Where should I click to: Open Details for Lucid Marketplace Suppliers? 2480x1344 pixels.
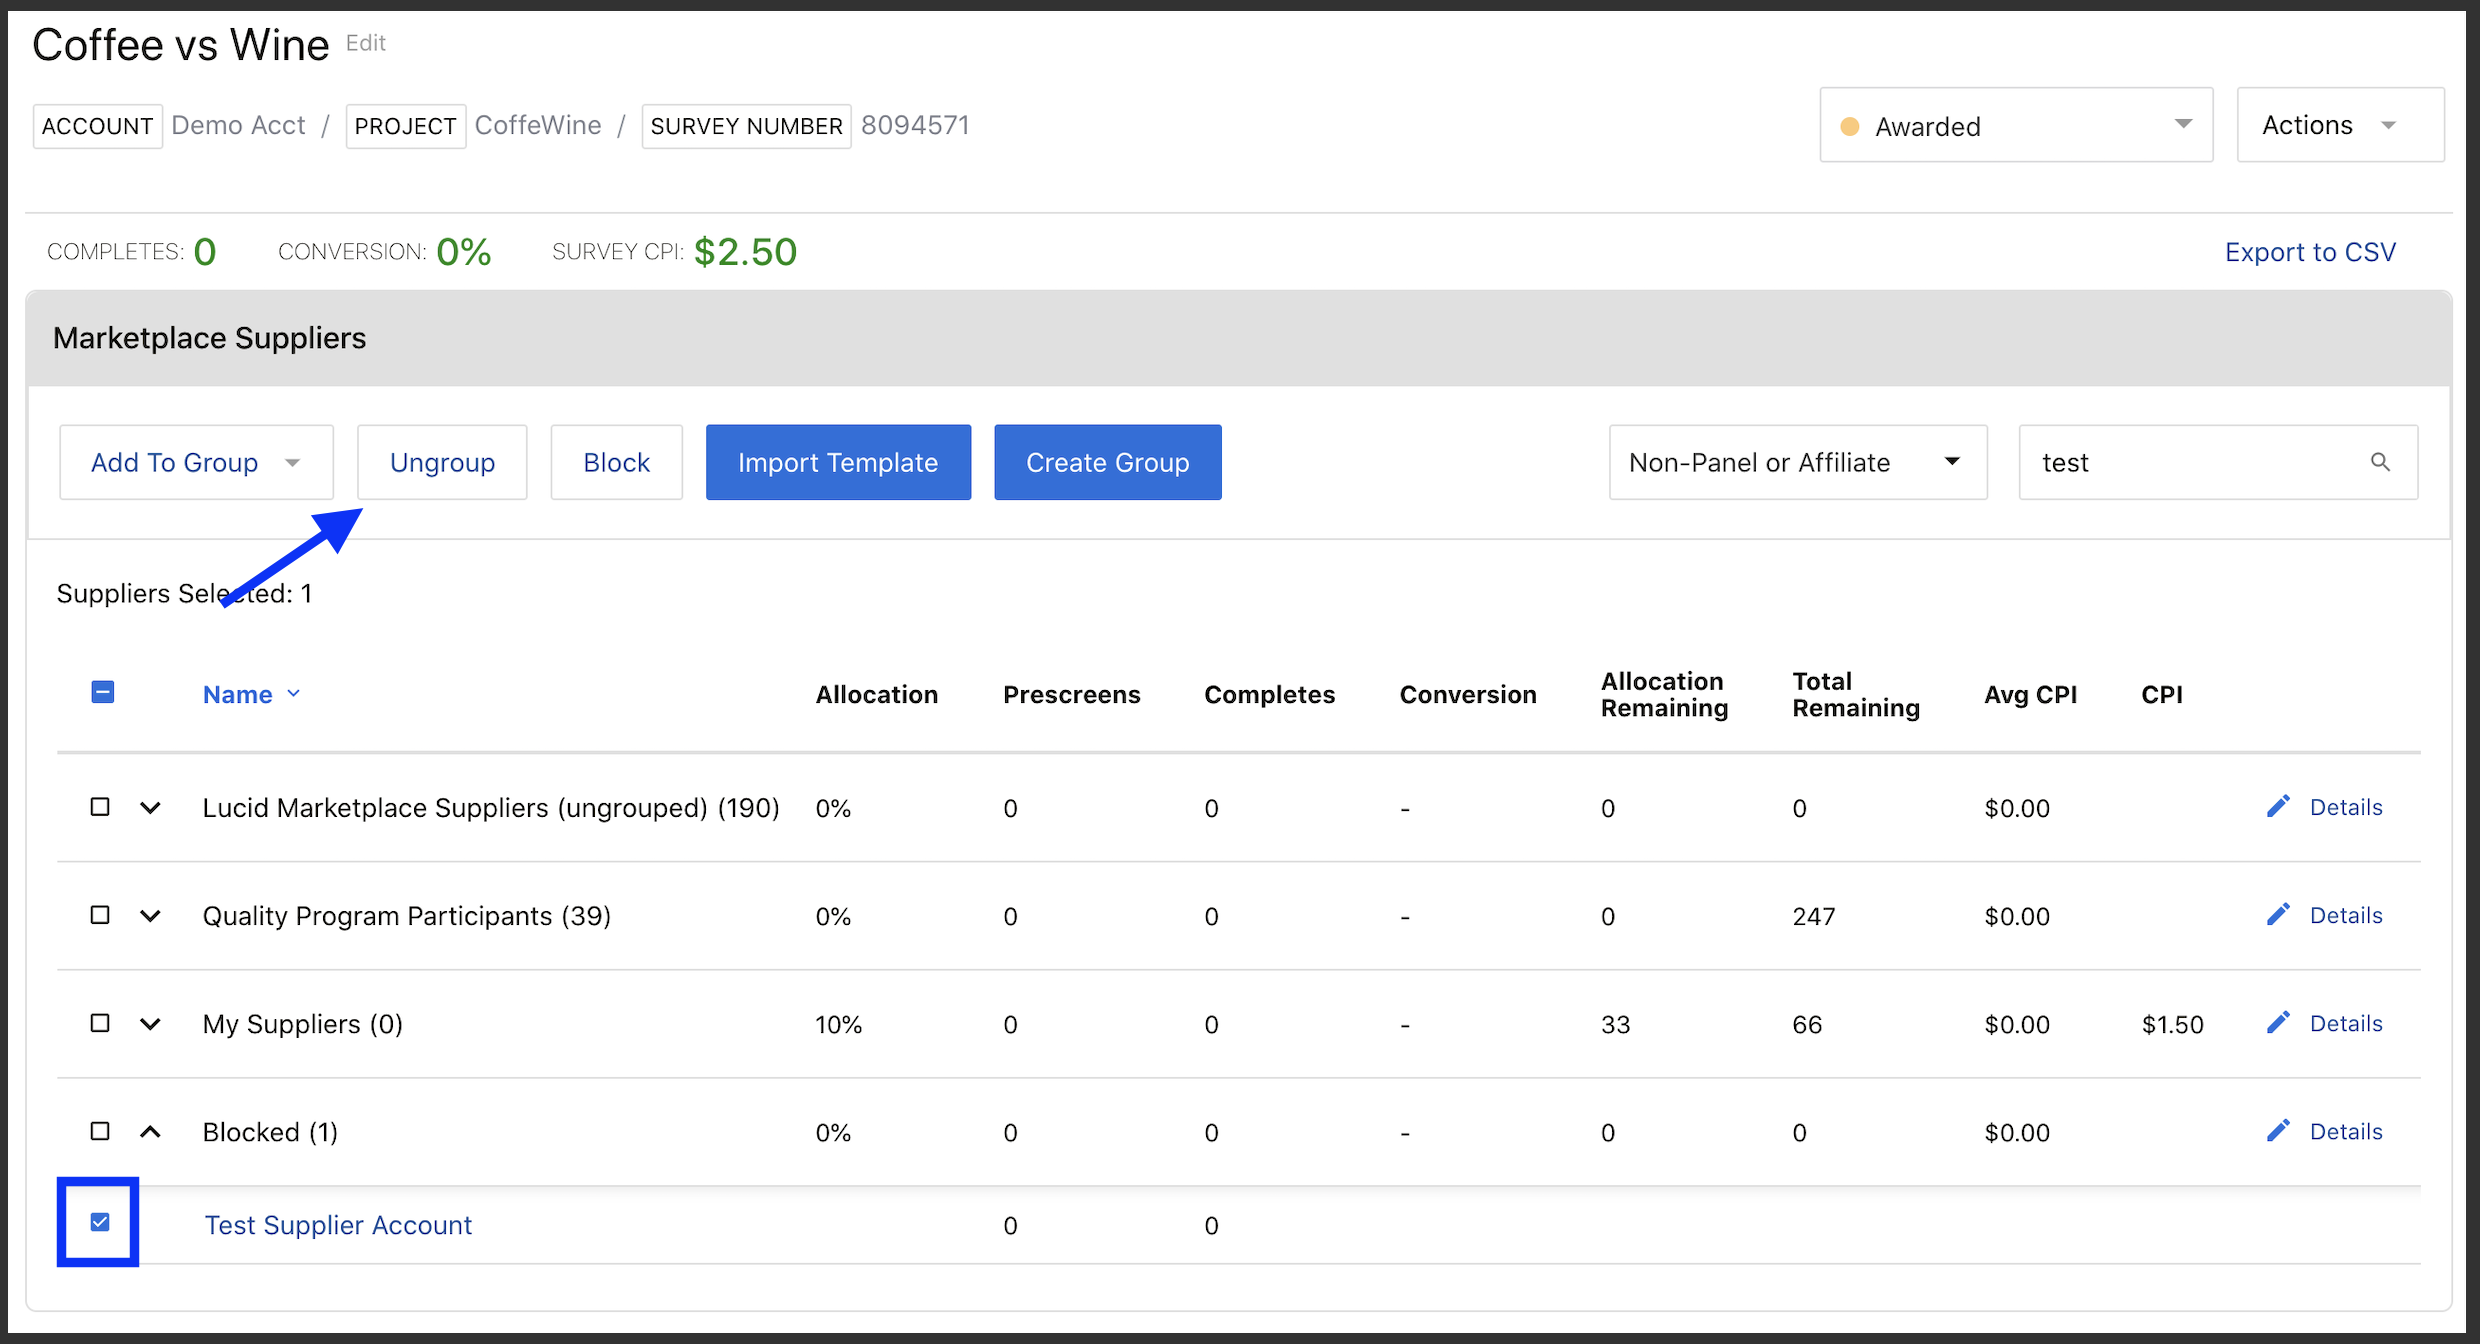click(x=2346, y=807)
